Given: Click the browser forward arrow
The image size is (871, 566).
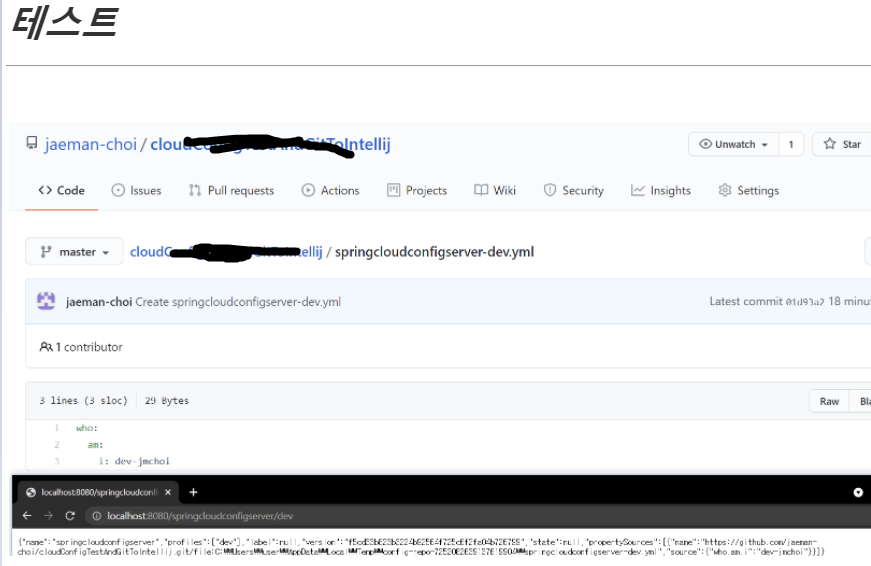Looking at the screenshot, I should 48,515.
